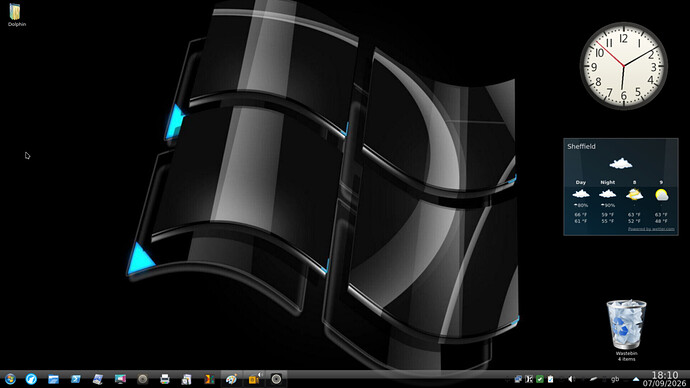Launch the orange-green X application icon
Screen dimensions: 690x388
click(x=209, y=379)
